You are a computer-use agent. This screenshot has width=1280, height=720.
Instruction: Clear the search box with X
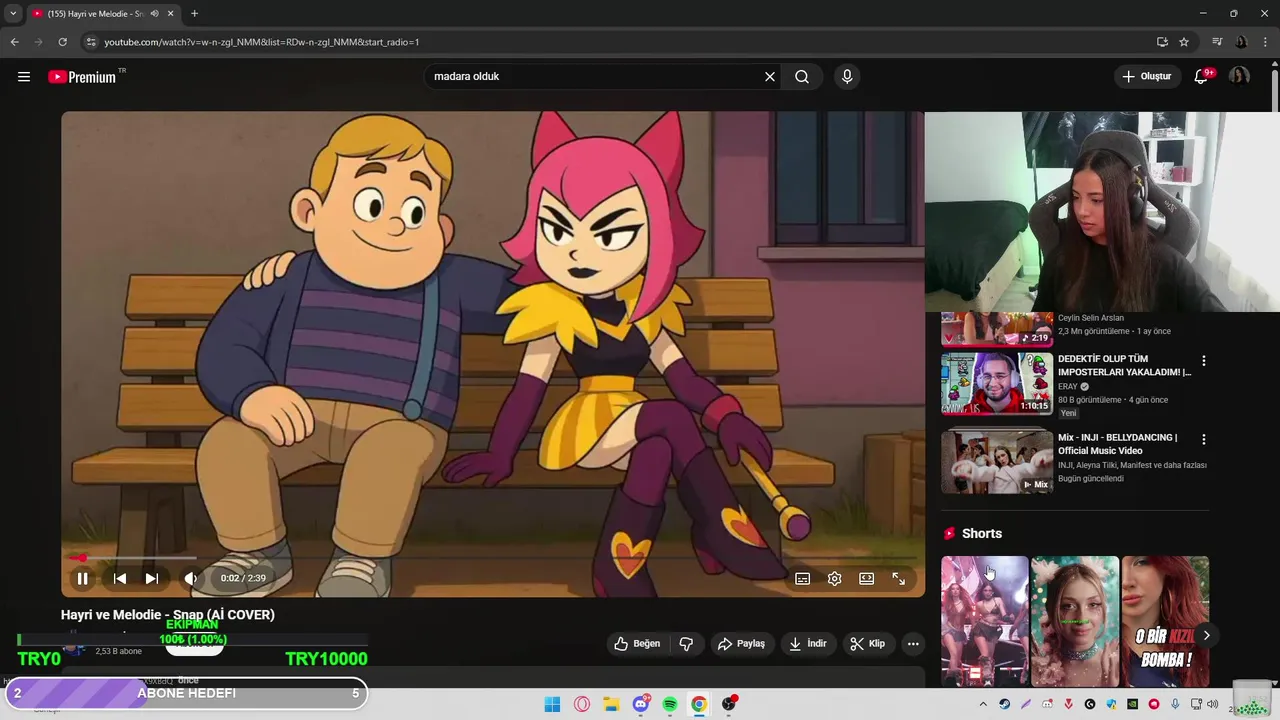(770, 76)
